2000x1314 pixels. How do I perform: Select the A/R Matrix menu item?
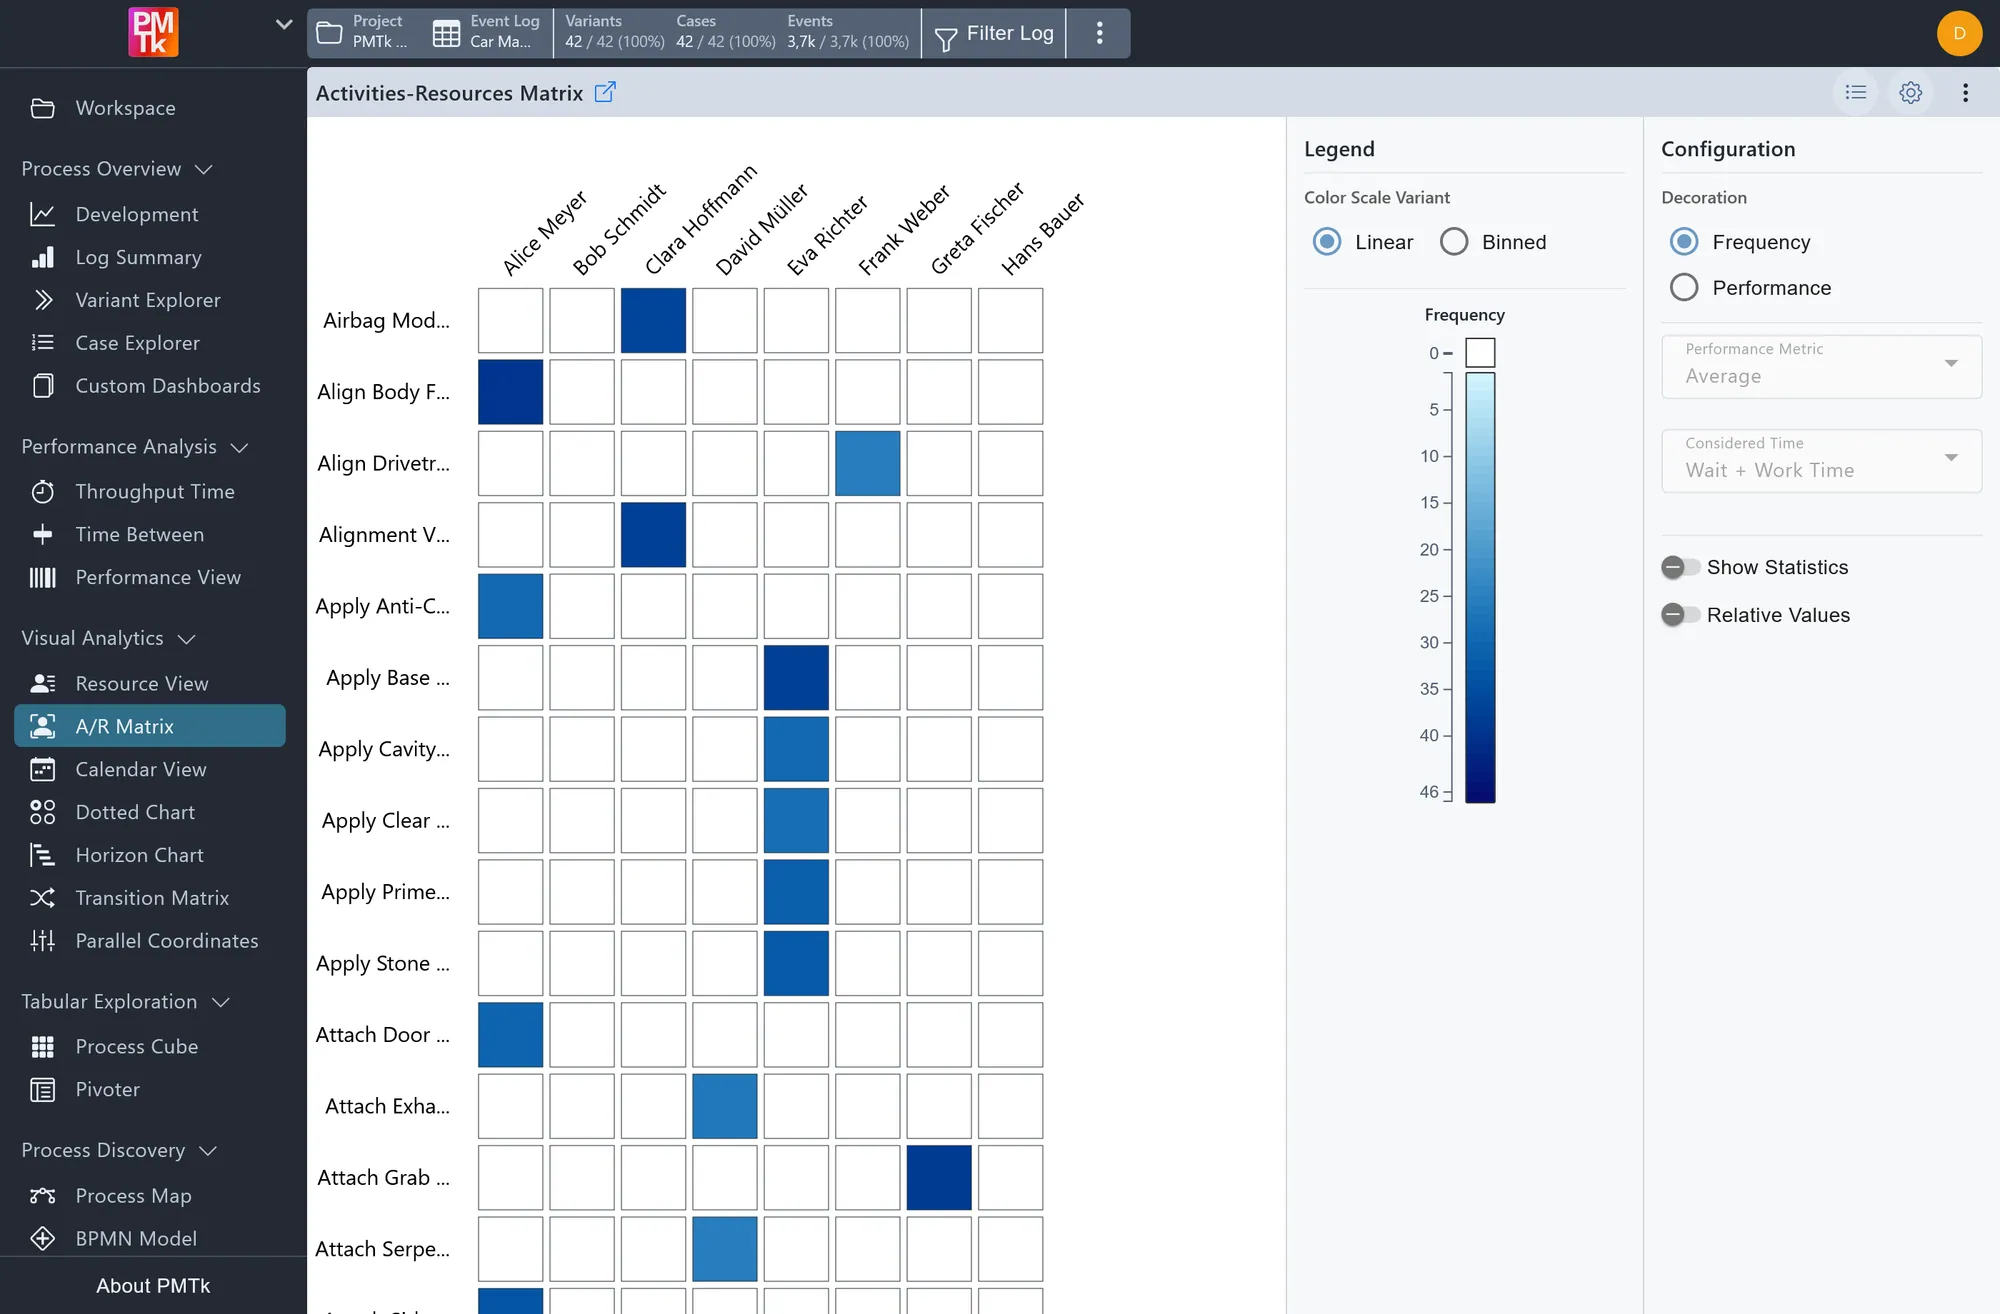point(150,726)
